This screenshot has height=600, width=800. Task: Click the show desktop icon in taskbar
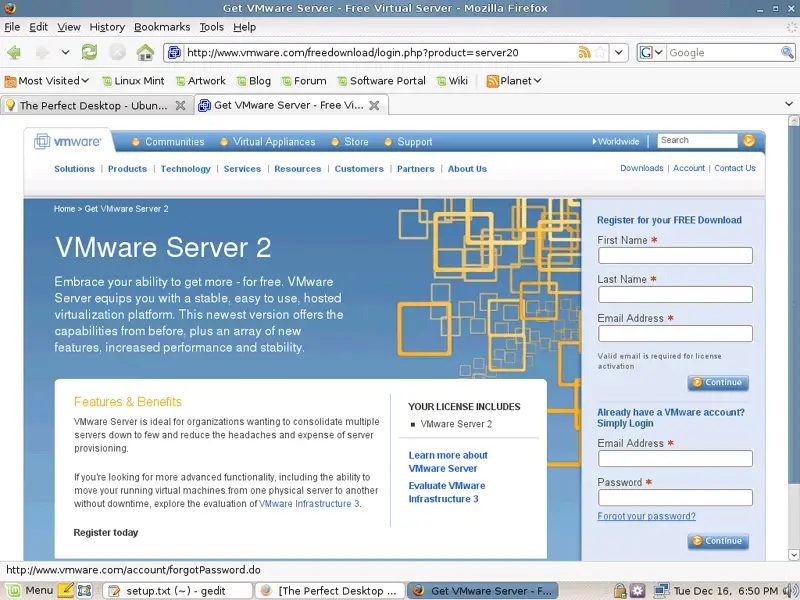pyautogui.click(x=85, y=591)
